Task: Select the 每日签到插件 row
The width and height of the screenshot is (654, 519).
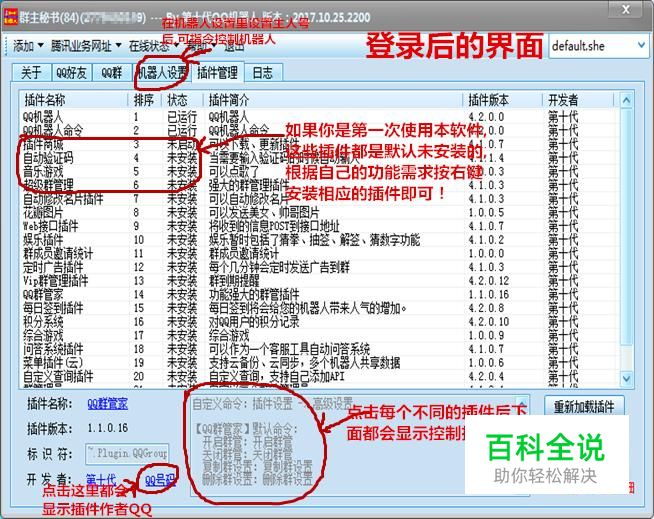Action: [x=319, y=308]
